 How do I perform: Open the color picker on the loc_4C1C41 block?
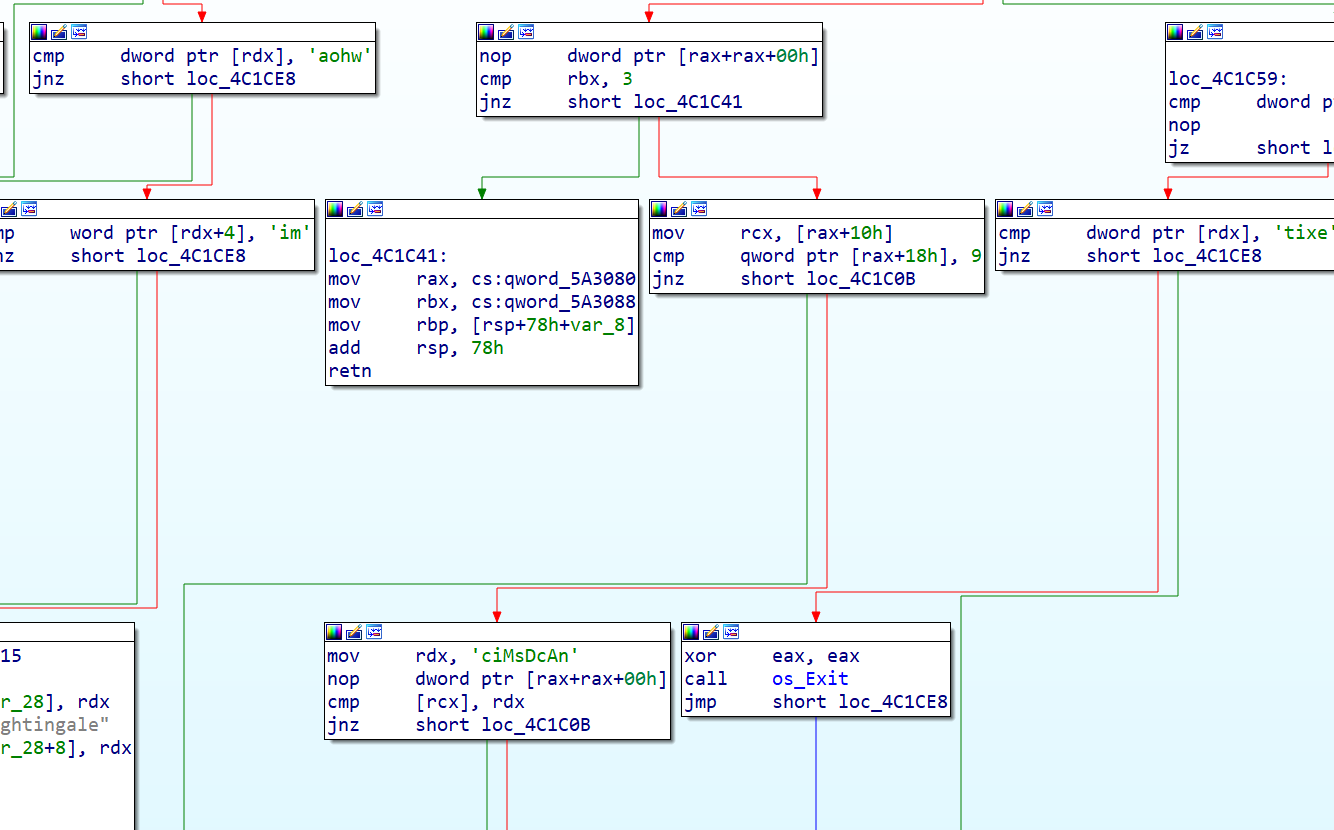tap(335, 208)
